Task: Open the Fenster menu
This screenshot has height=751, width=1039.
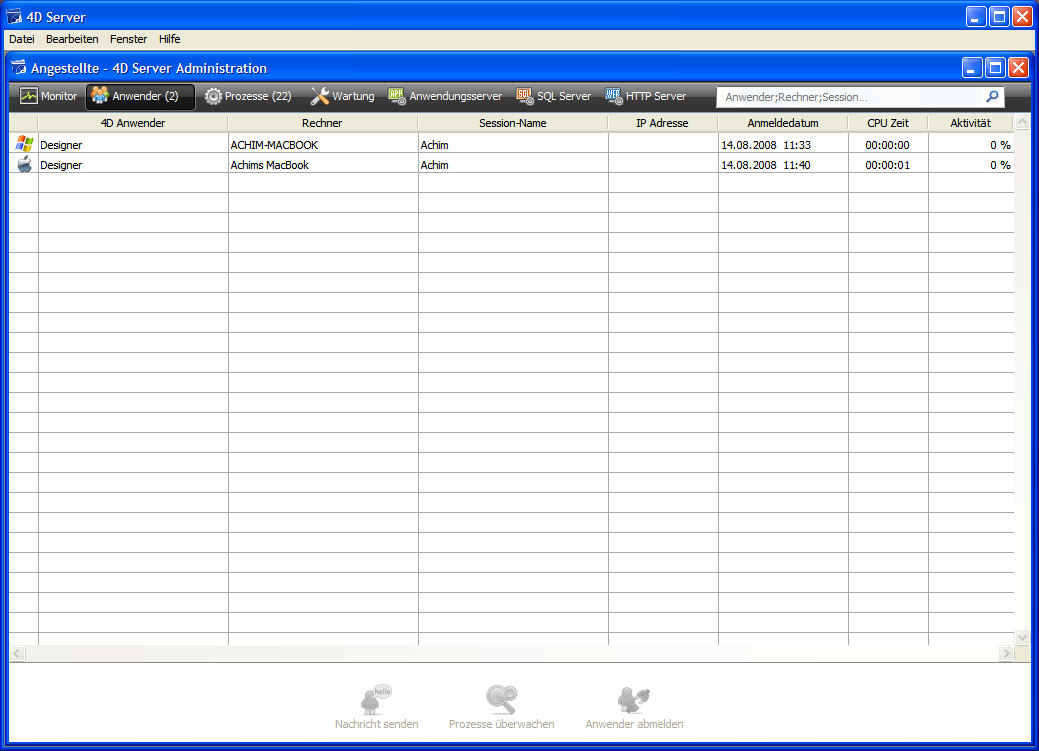Action: 128,39
